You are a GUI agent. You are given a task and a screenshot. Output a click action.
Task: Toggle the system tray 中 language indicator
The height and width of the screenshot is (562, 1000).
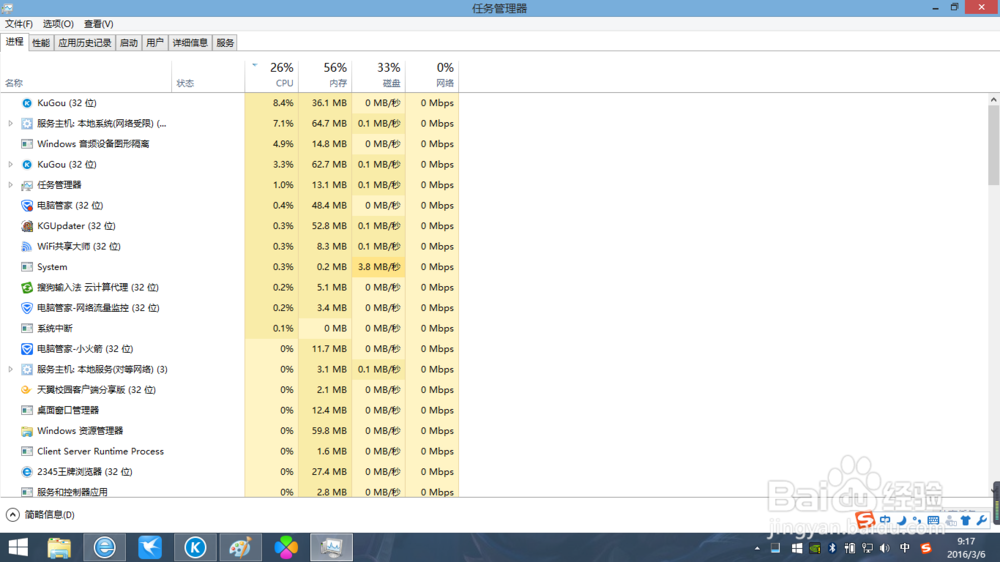click(904, 548)
